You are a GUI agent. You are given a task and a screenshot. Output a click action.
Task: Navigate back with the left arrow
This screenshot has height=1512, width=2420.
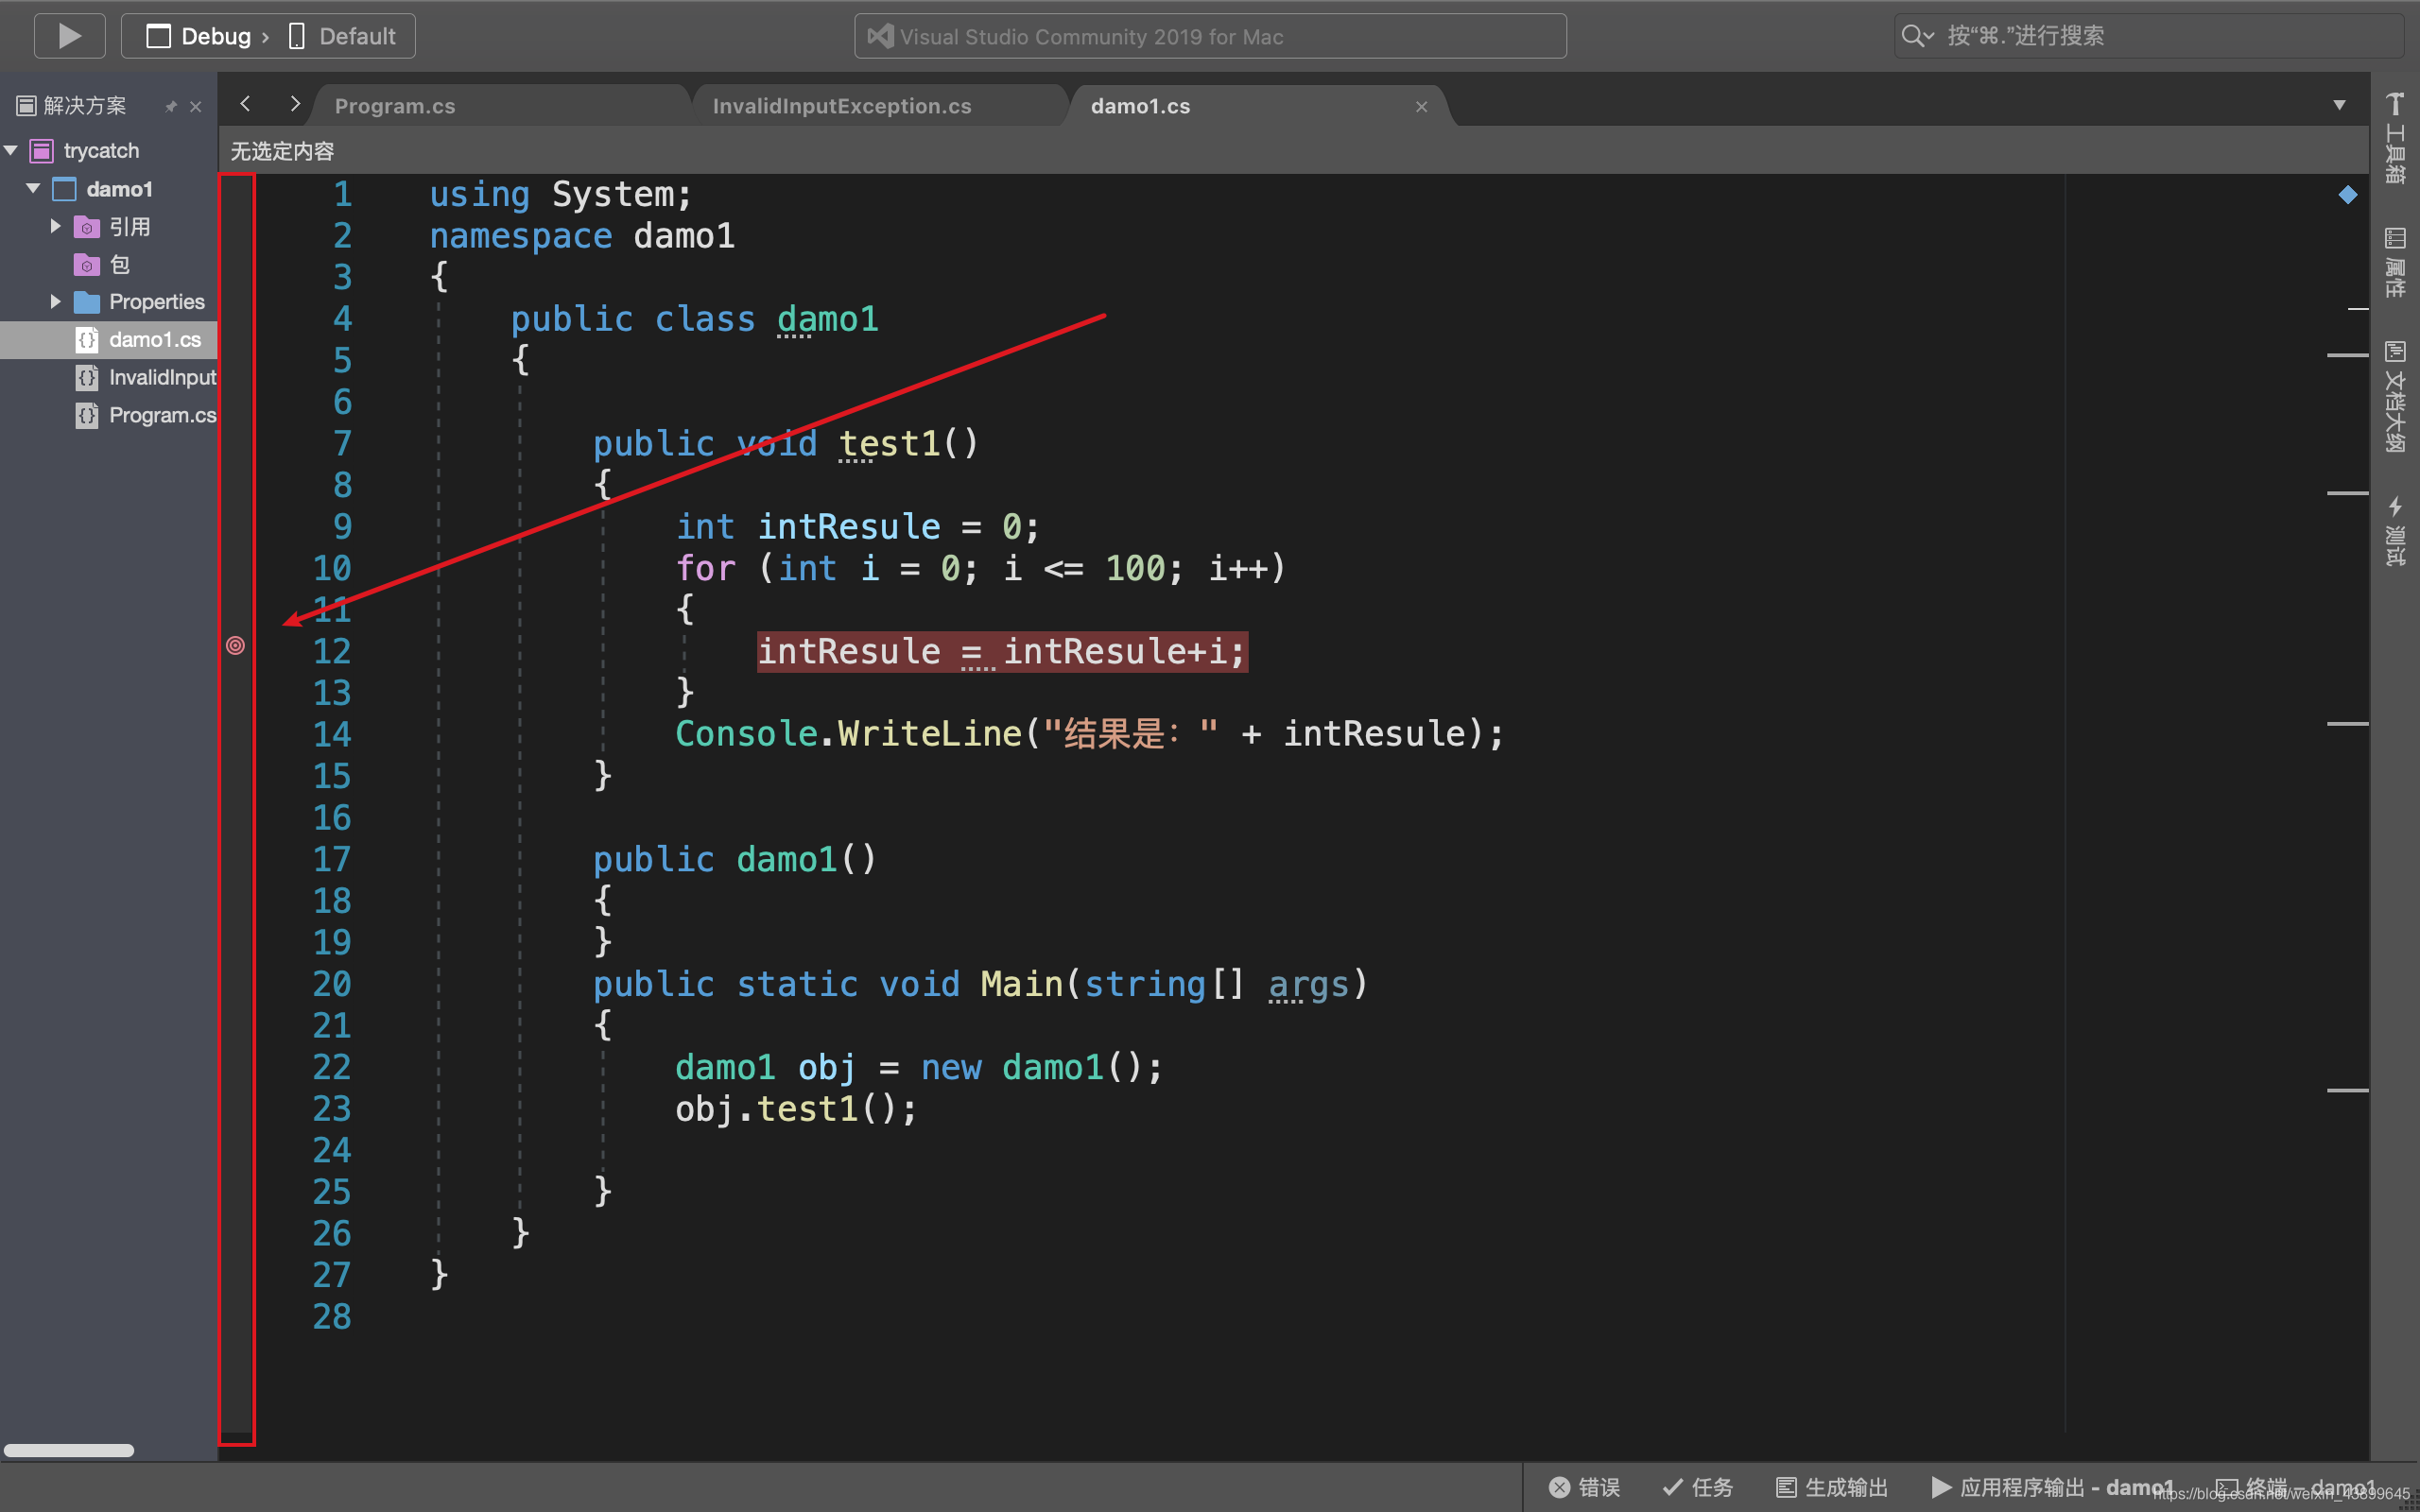[x=245, y=104]
